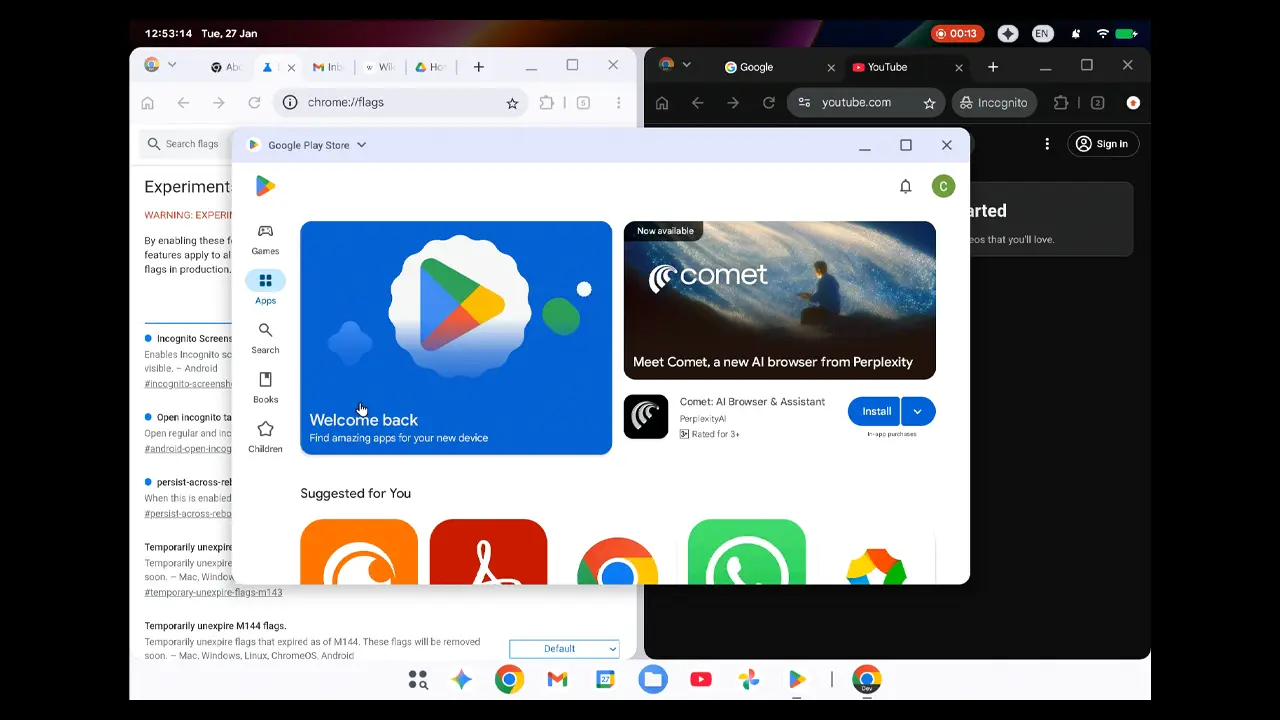The width and height of the screenshot is (1280, 720).
Task: Open the Google Play Store title bar chevron
Action: click(362, 144)
